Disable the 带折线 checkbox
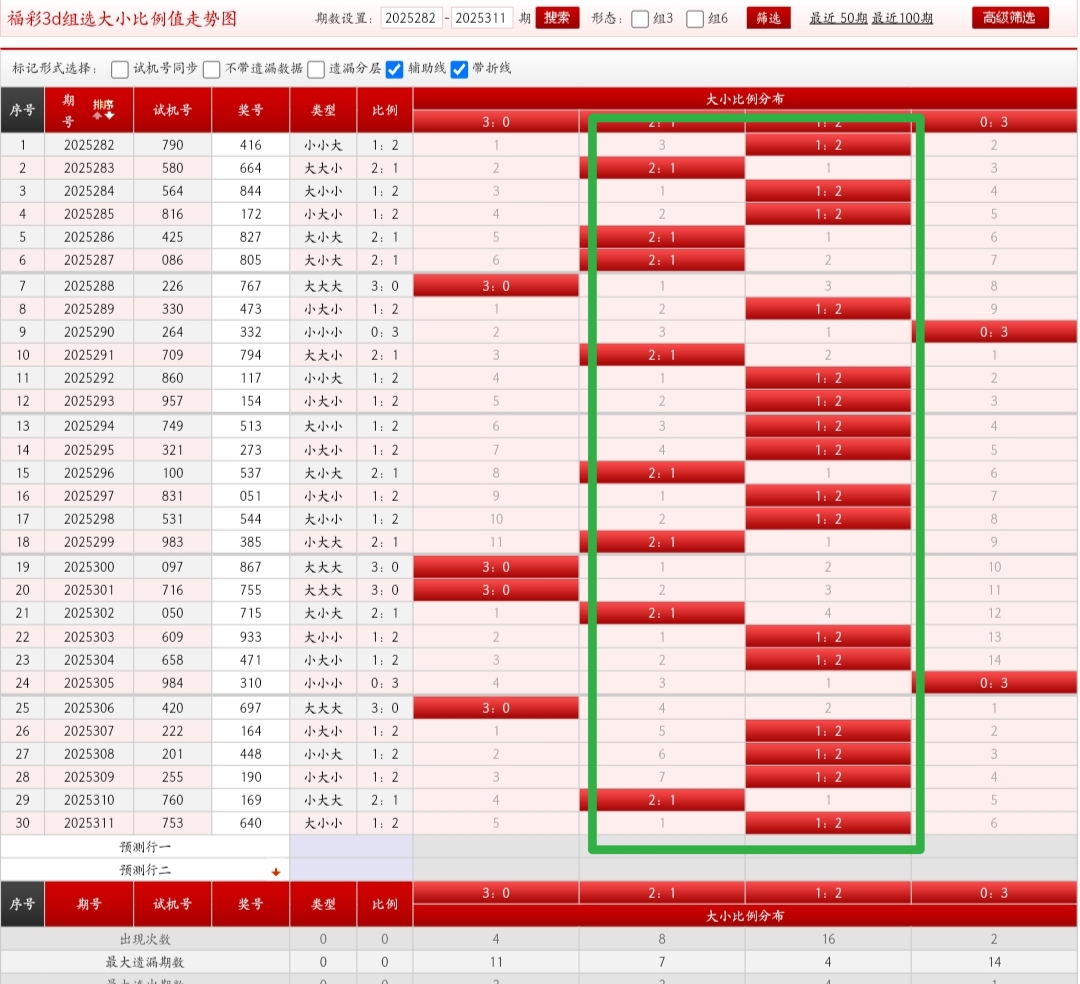The width and height of the screenshot is (1080, 984). pos(460,69)
